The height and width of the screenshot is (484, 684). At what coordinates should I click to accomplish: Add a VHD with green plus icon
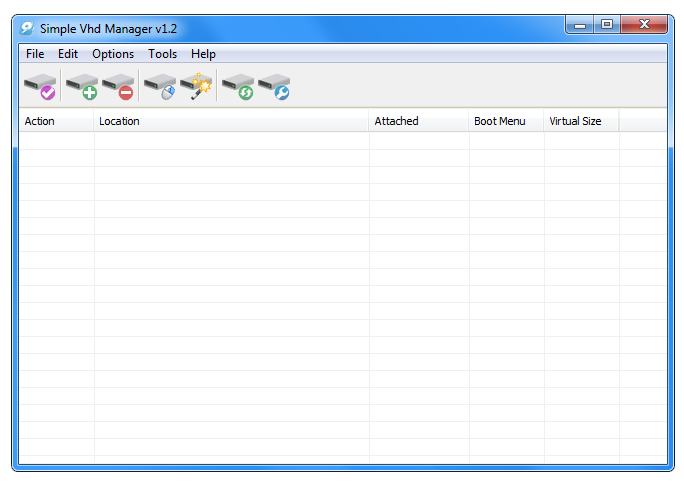tap(82, 86)
